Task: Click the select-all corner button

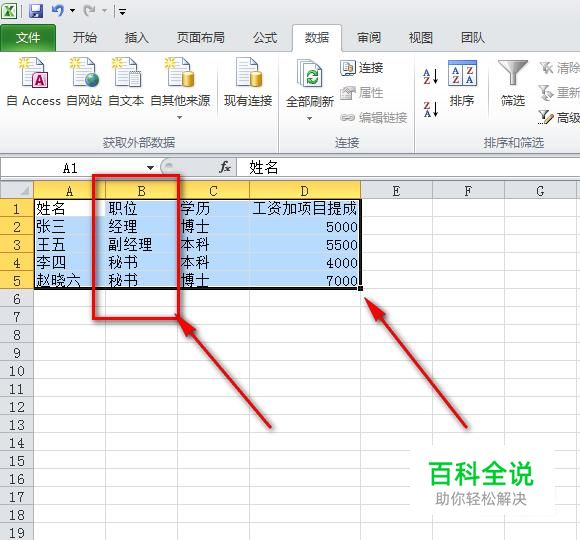Action: tap(17, 190)
